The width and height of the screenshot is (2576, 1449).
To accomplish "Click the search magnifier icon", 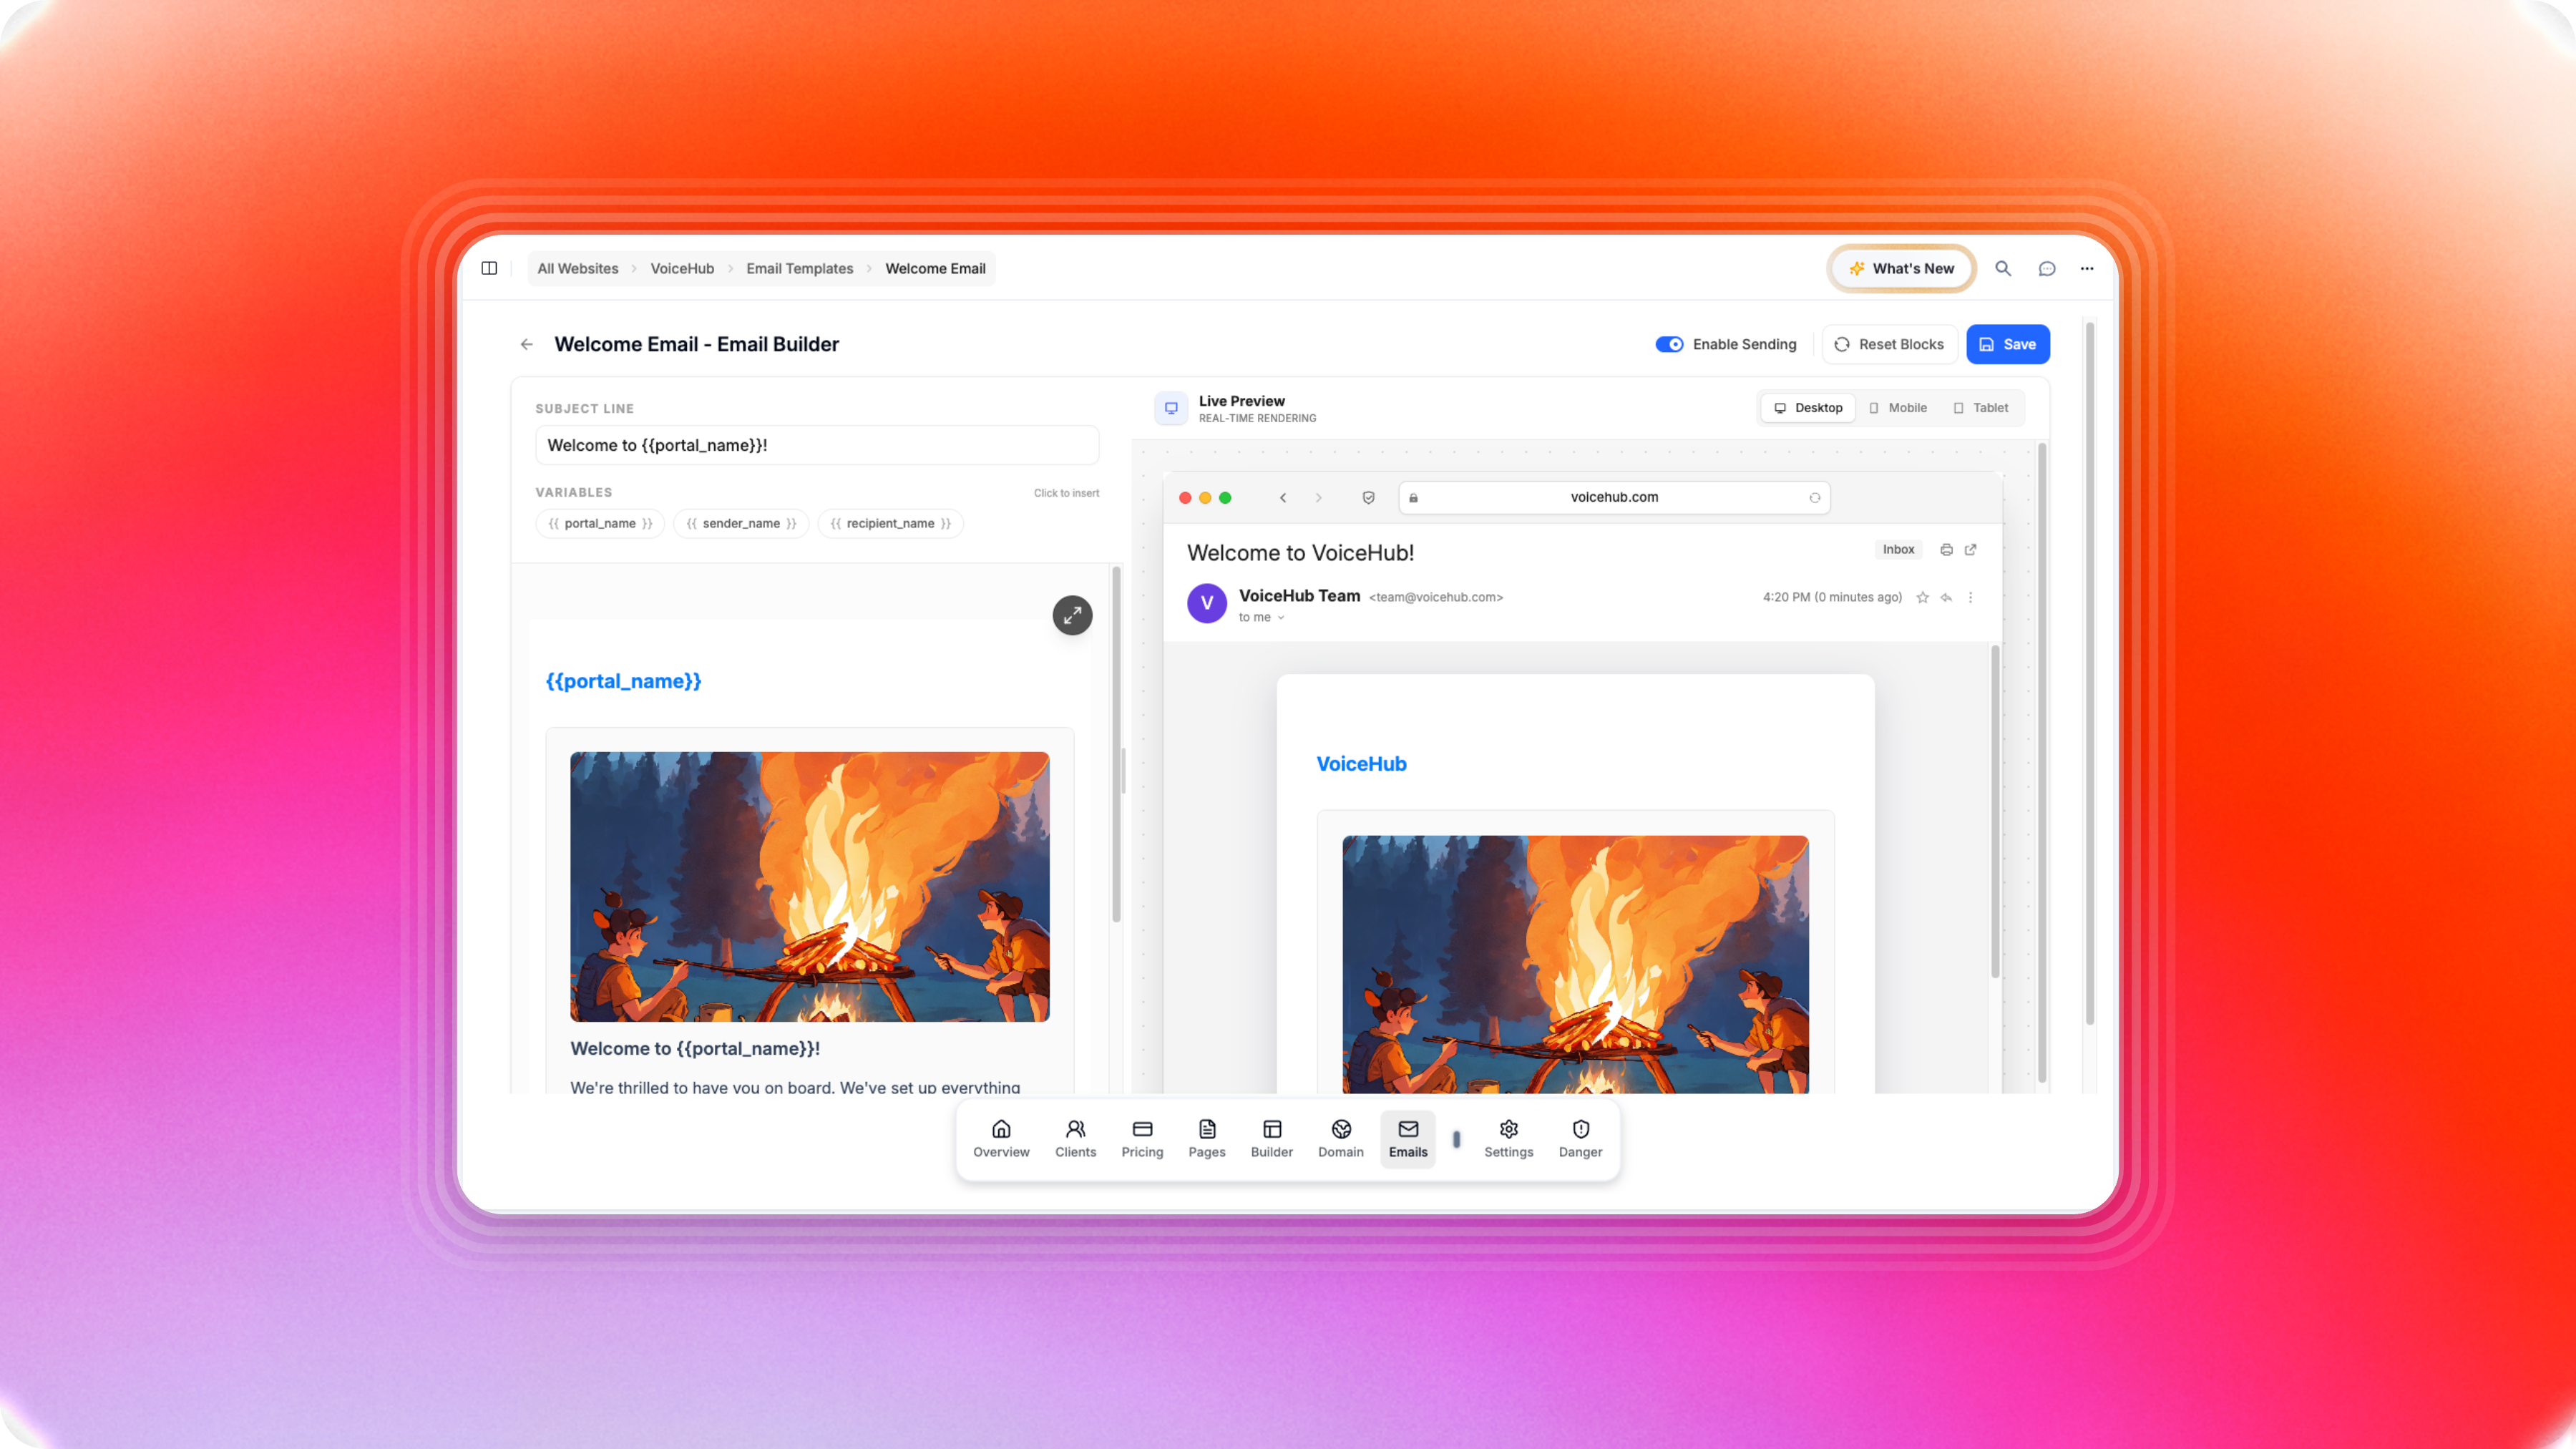I will pyautogui.click(x=2003, y=268).
